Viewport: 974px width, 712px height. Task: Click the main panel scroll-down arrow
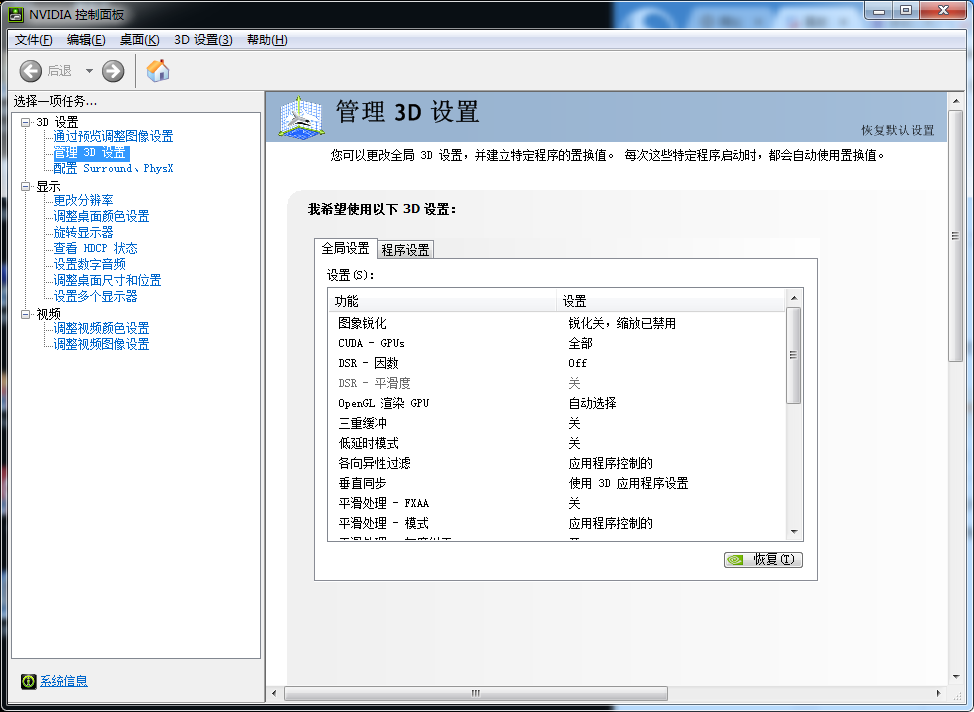955,677
